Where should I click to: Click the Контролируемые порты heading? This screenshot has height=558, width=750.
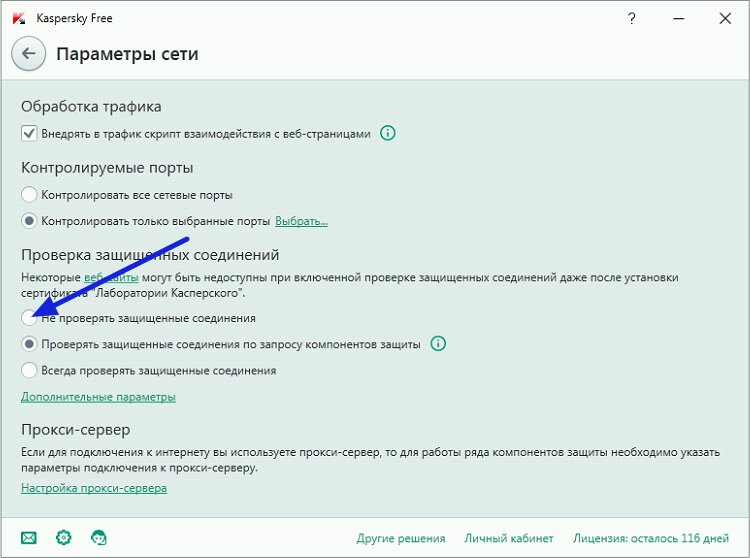pyautogui.click(x=107, y=167)
